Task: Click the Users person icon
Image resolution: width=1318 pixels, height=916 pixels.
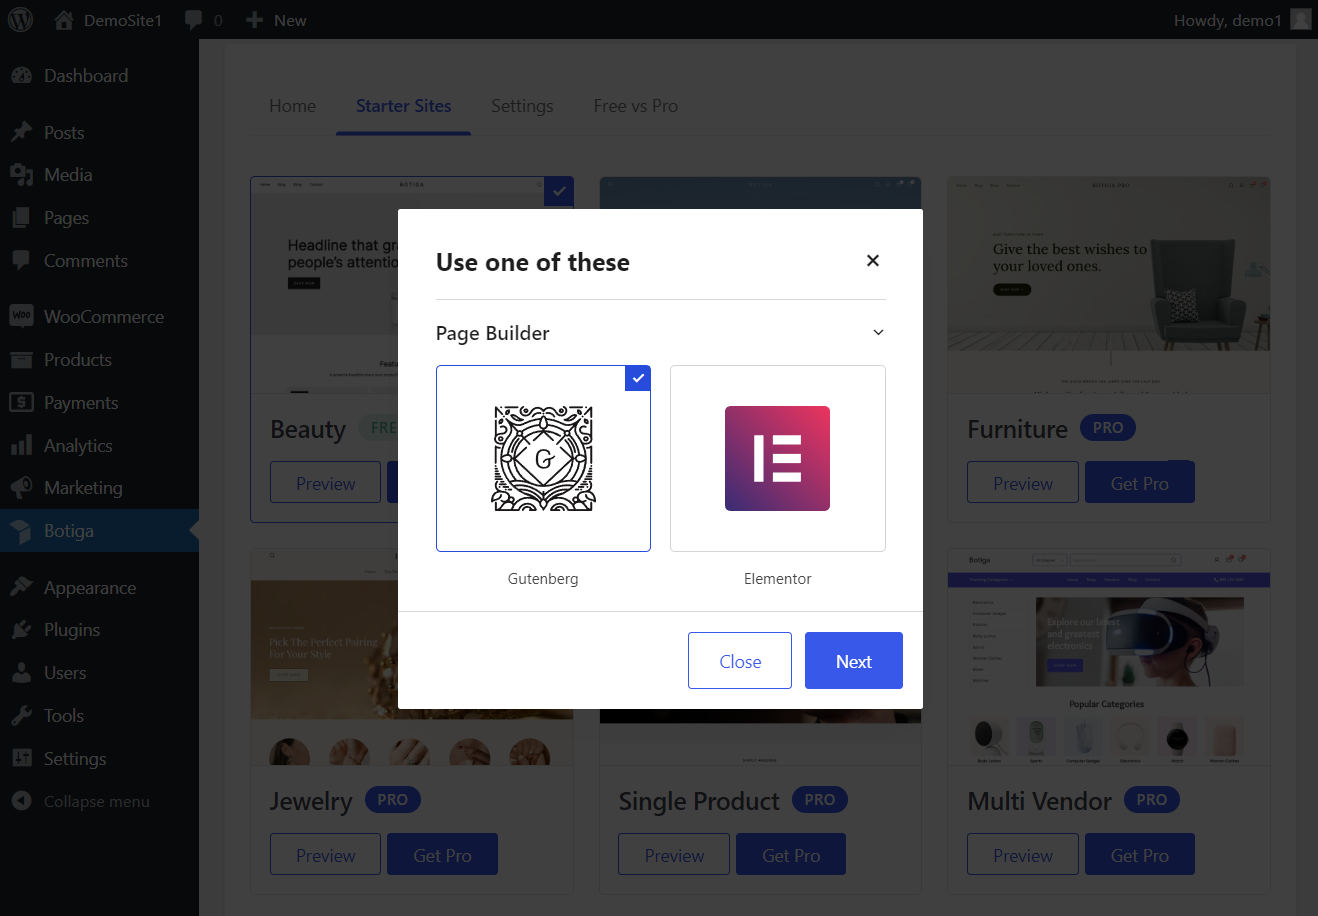Action: tap(21, 673)
